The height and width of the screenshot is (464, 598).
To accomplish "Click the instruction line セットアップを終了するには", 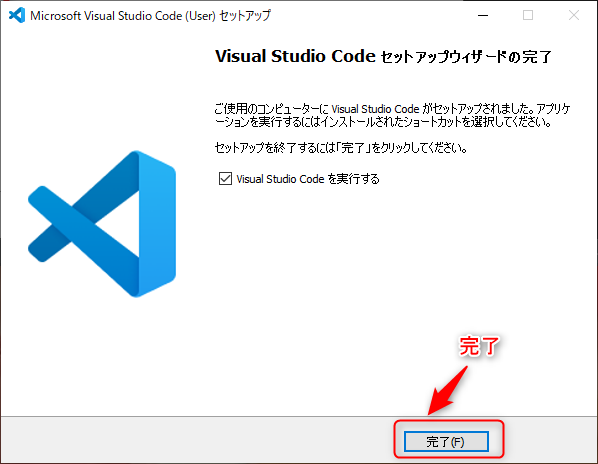I will pyautogui.click(x=341, y=147).
